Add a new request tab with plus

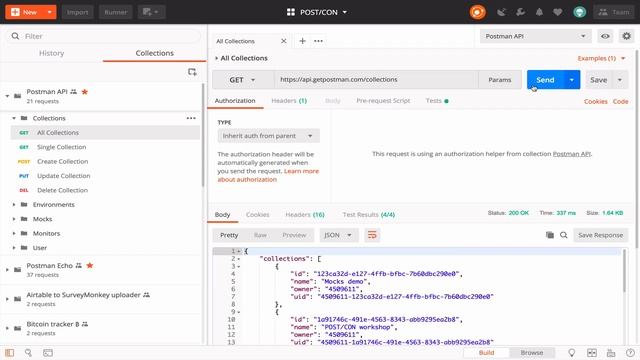pos(302,41)
